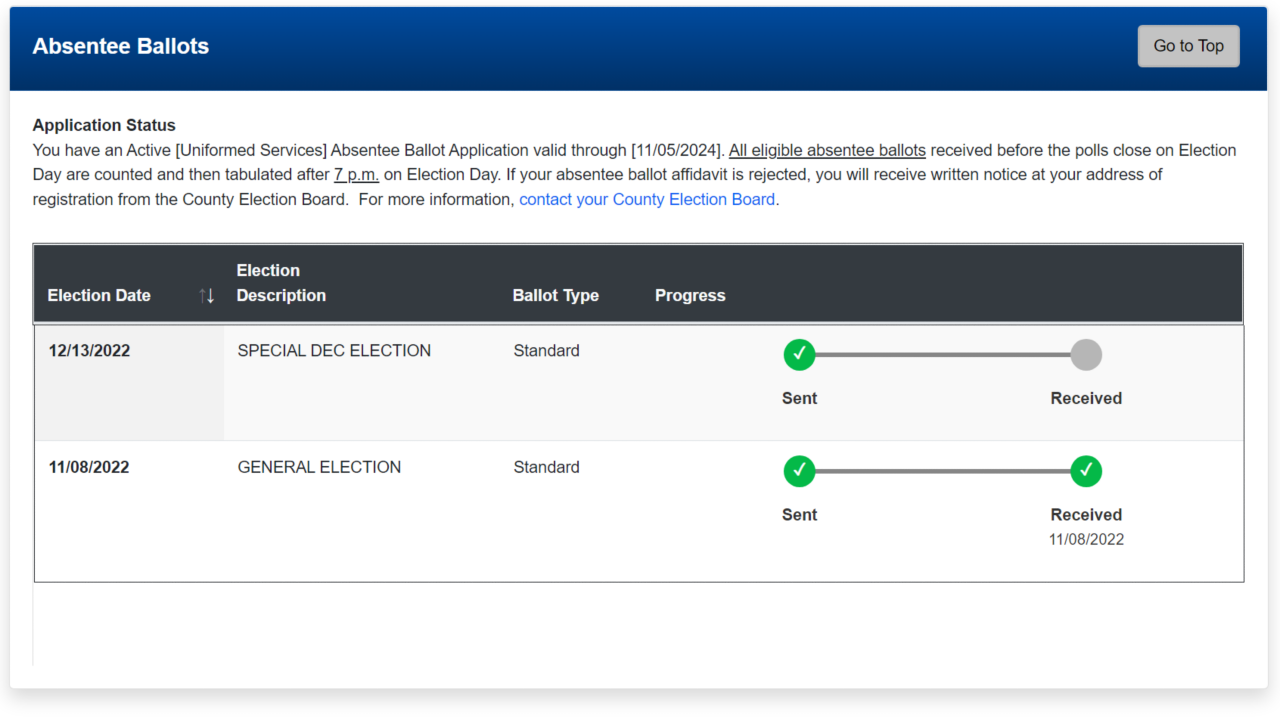The width and height of the screenshot is (1280, 727).
Task: Open sort options for the Election Description column
Action: (x=281, y=283)
